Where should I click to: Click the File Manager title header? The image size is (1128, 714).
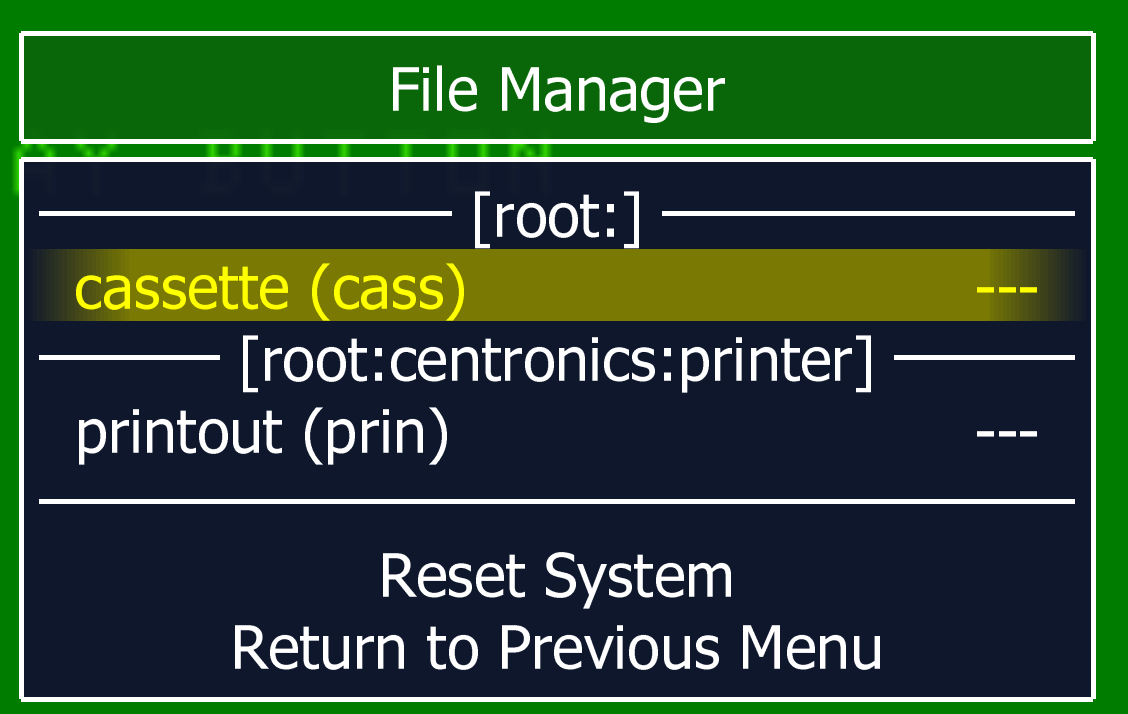pos(557,88)
